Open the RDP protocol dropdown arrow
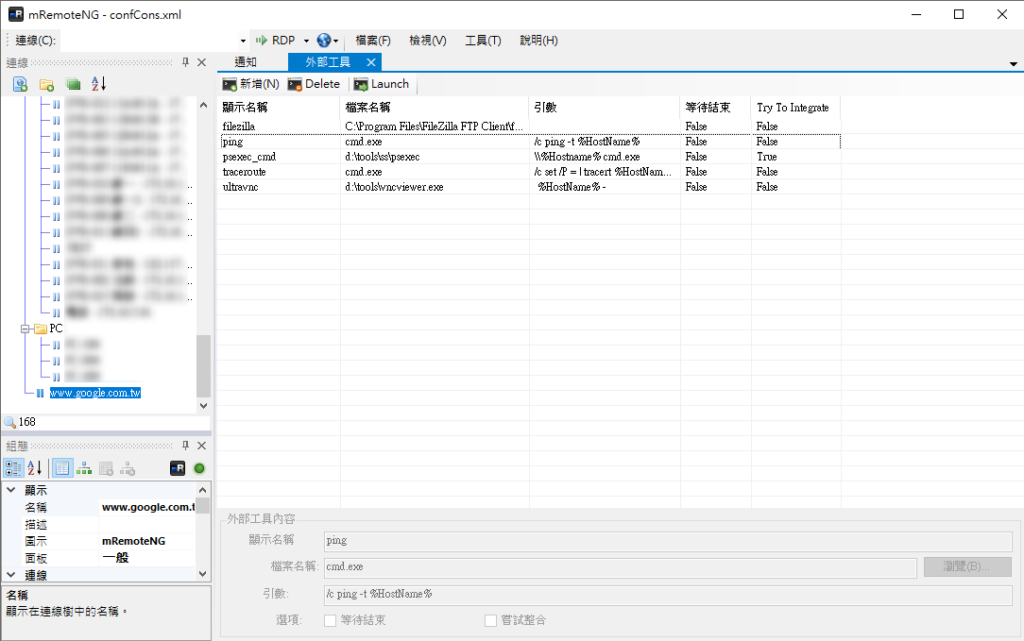This screenshot has height=641, width=1024. pos(306,40)
